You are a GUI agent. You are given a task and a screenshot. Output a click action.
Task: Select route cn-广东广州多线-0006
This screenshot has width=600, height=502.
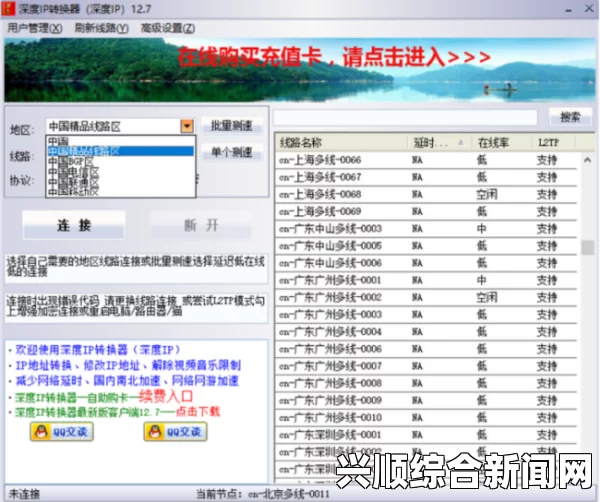click(x=426, y=349)
